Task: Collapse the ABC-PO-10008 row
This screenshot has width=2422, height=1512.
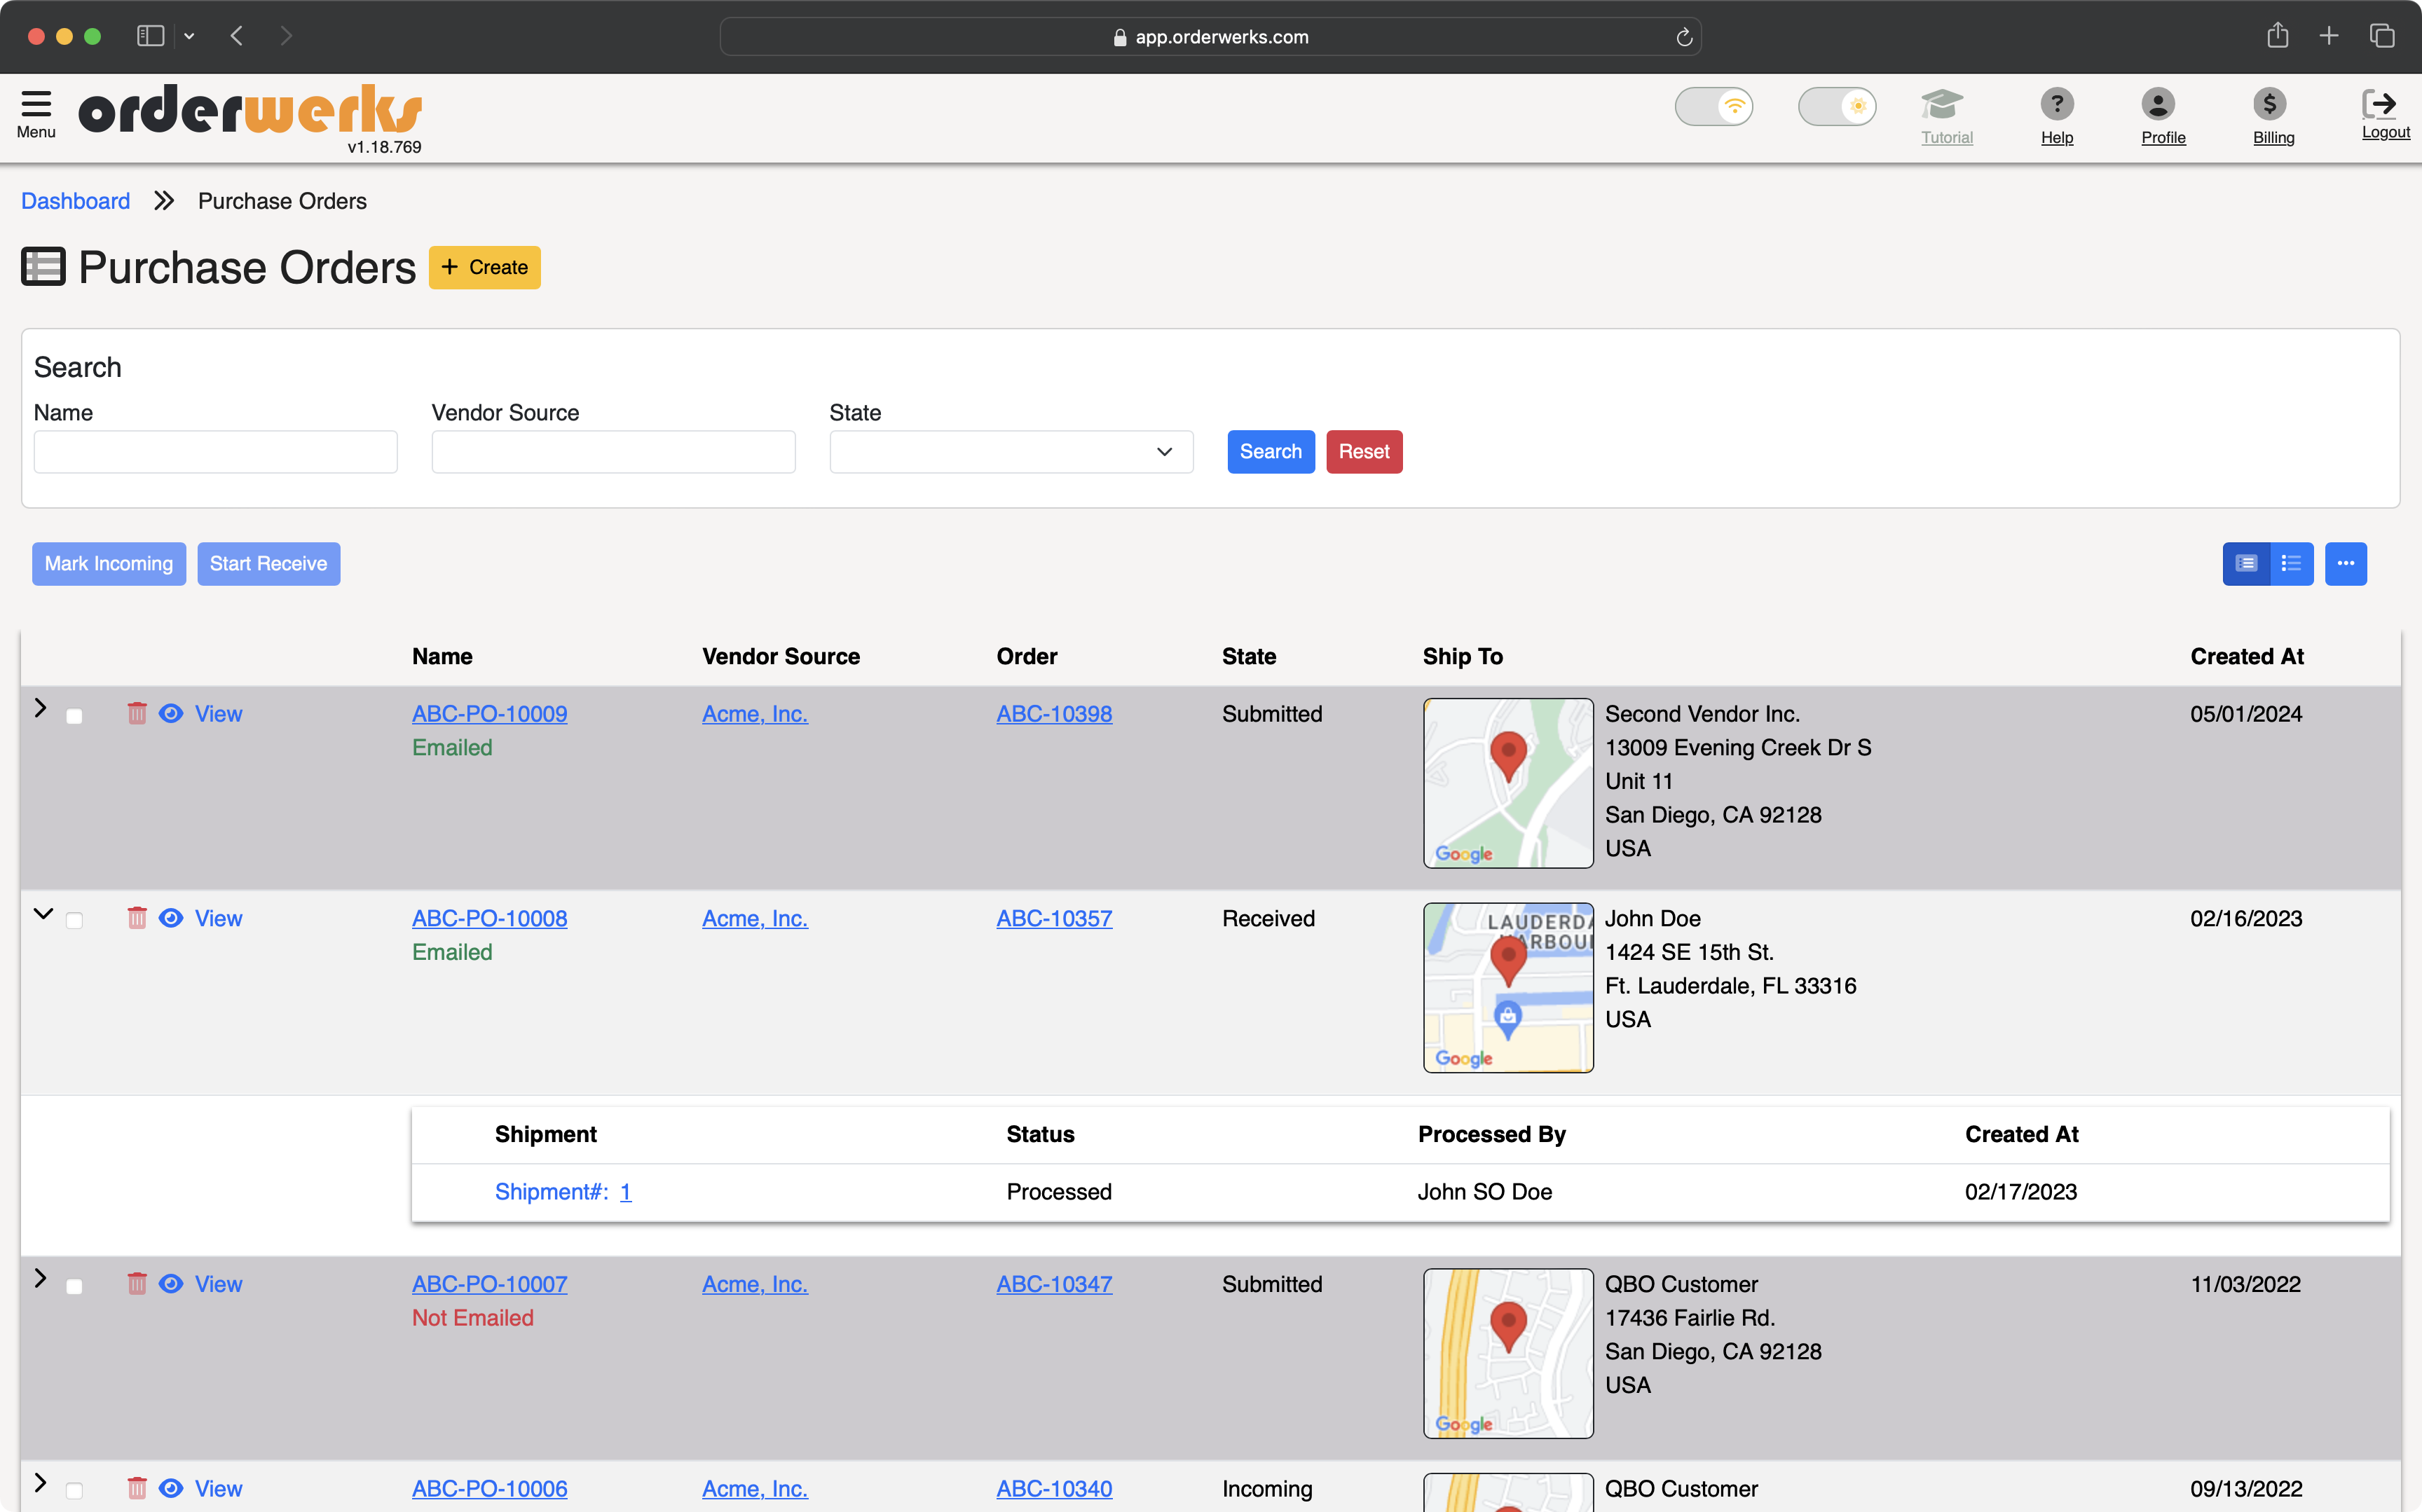Action: [43, 913]
